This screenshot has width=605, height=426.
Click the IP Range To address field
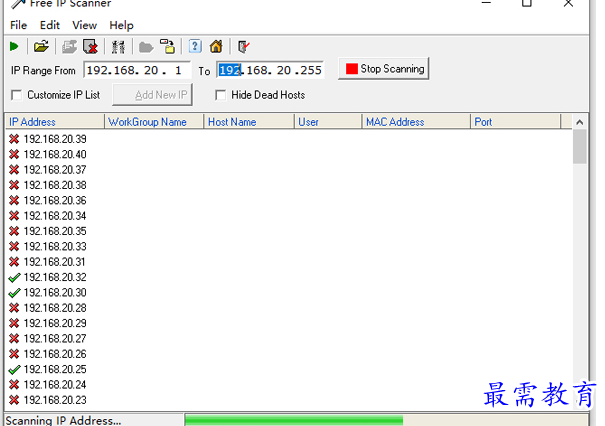270,70
